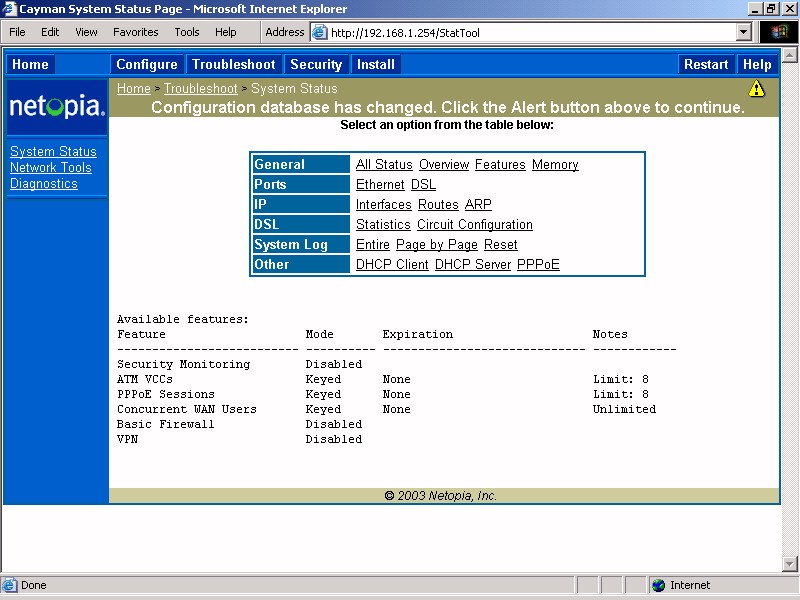Click the Features link
This screenshot has width=800, height=600.
500,165
